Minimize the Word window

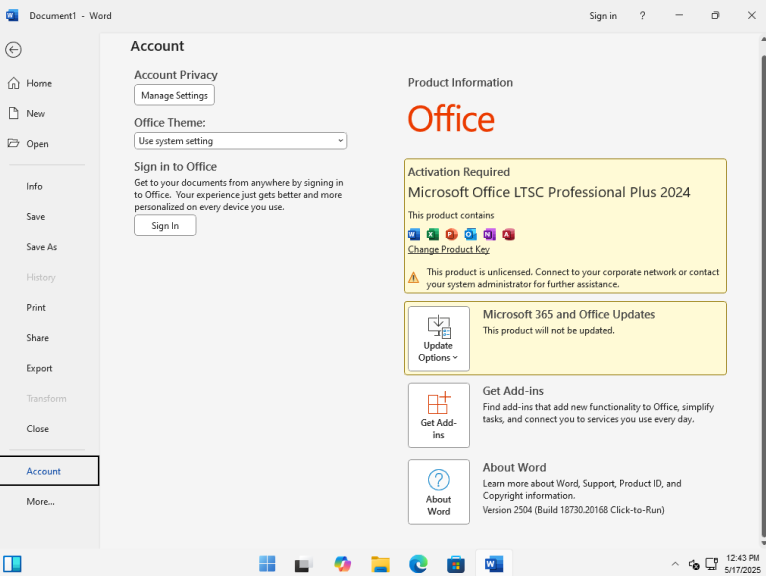[x=679, y=16]
